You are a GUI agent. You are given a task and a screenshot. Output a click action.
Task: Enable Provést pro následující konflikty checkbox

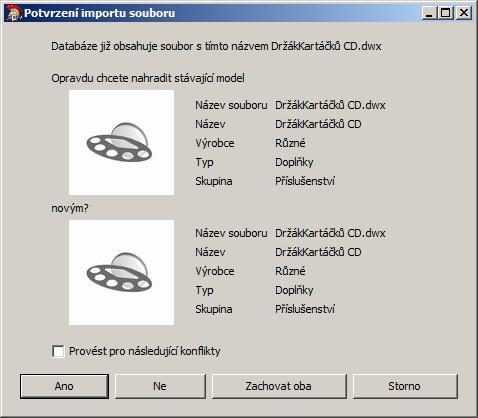pos(58,351)
